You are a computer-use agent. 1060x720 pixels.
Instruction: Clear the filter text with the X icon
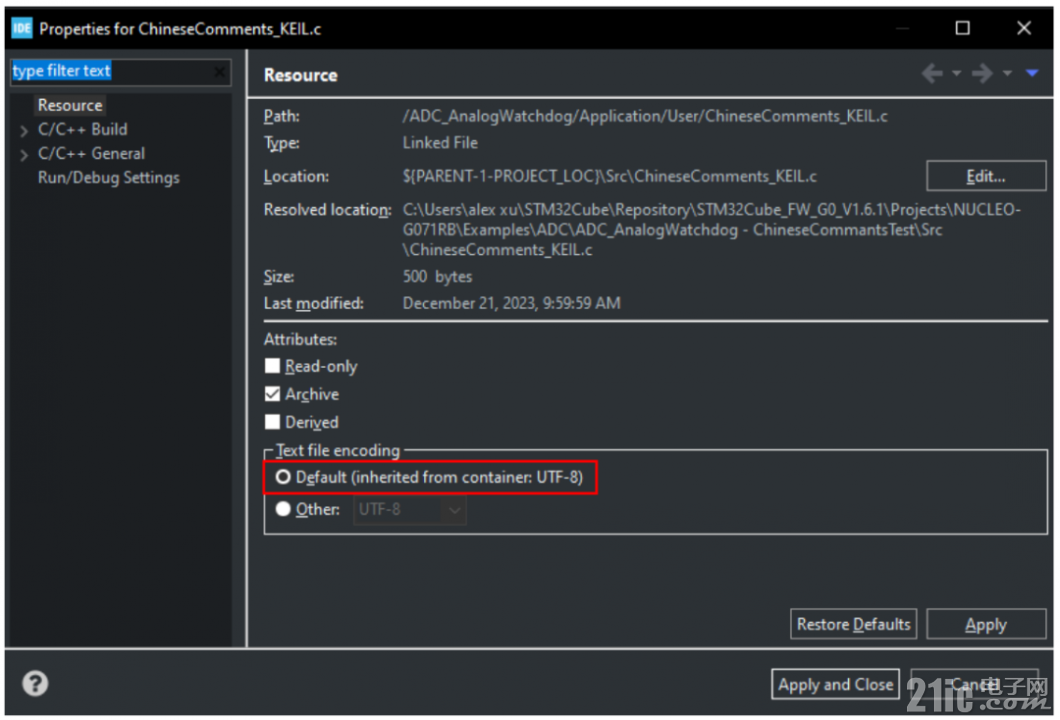pyautogui.click(x=220, y=72)
